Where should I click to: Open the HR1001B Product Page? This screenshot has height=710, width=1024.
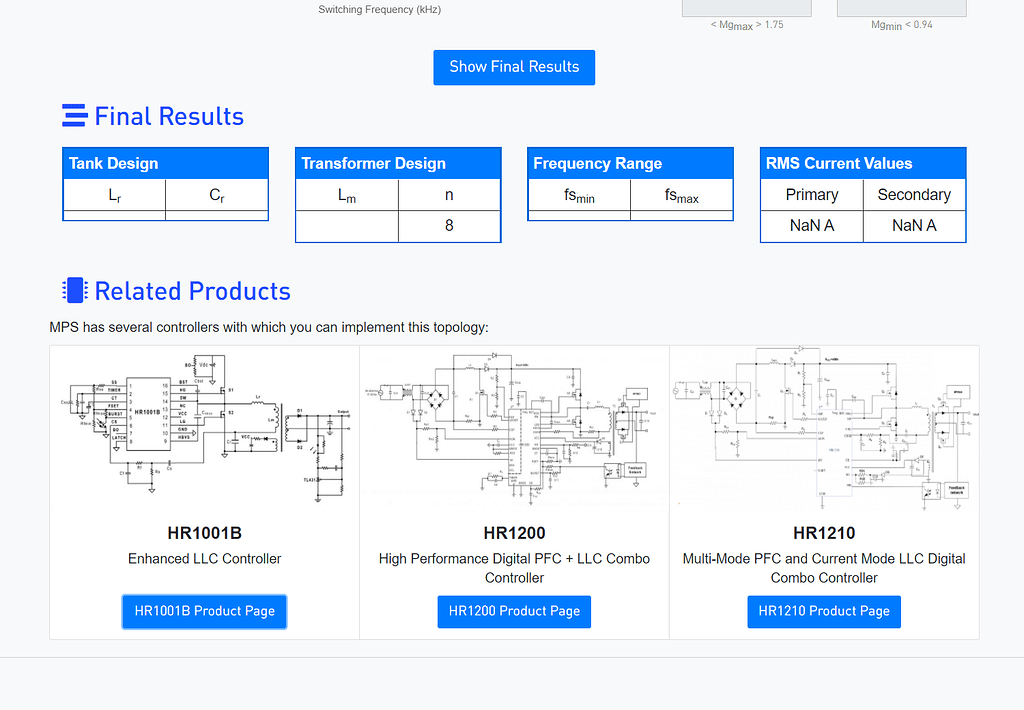[204, 611]
